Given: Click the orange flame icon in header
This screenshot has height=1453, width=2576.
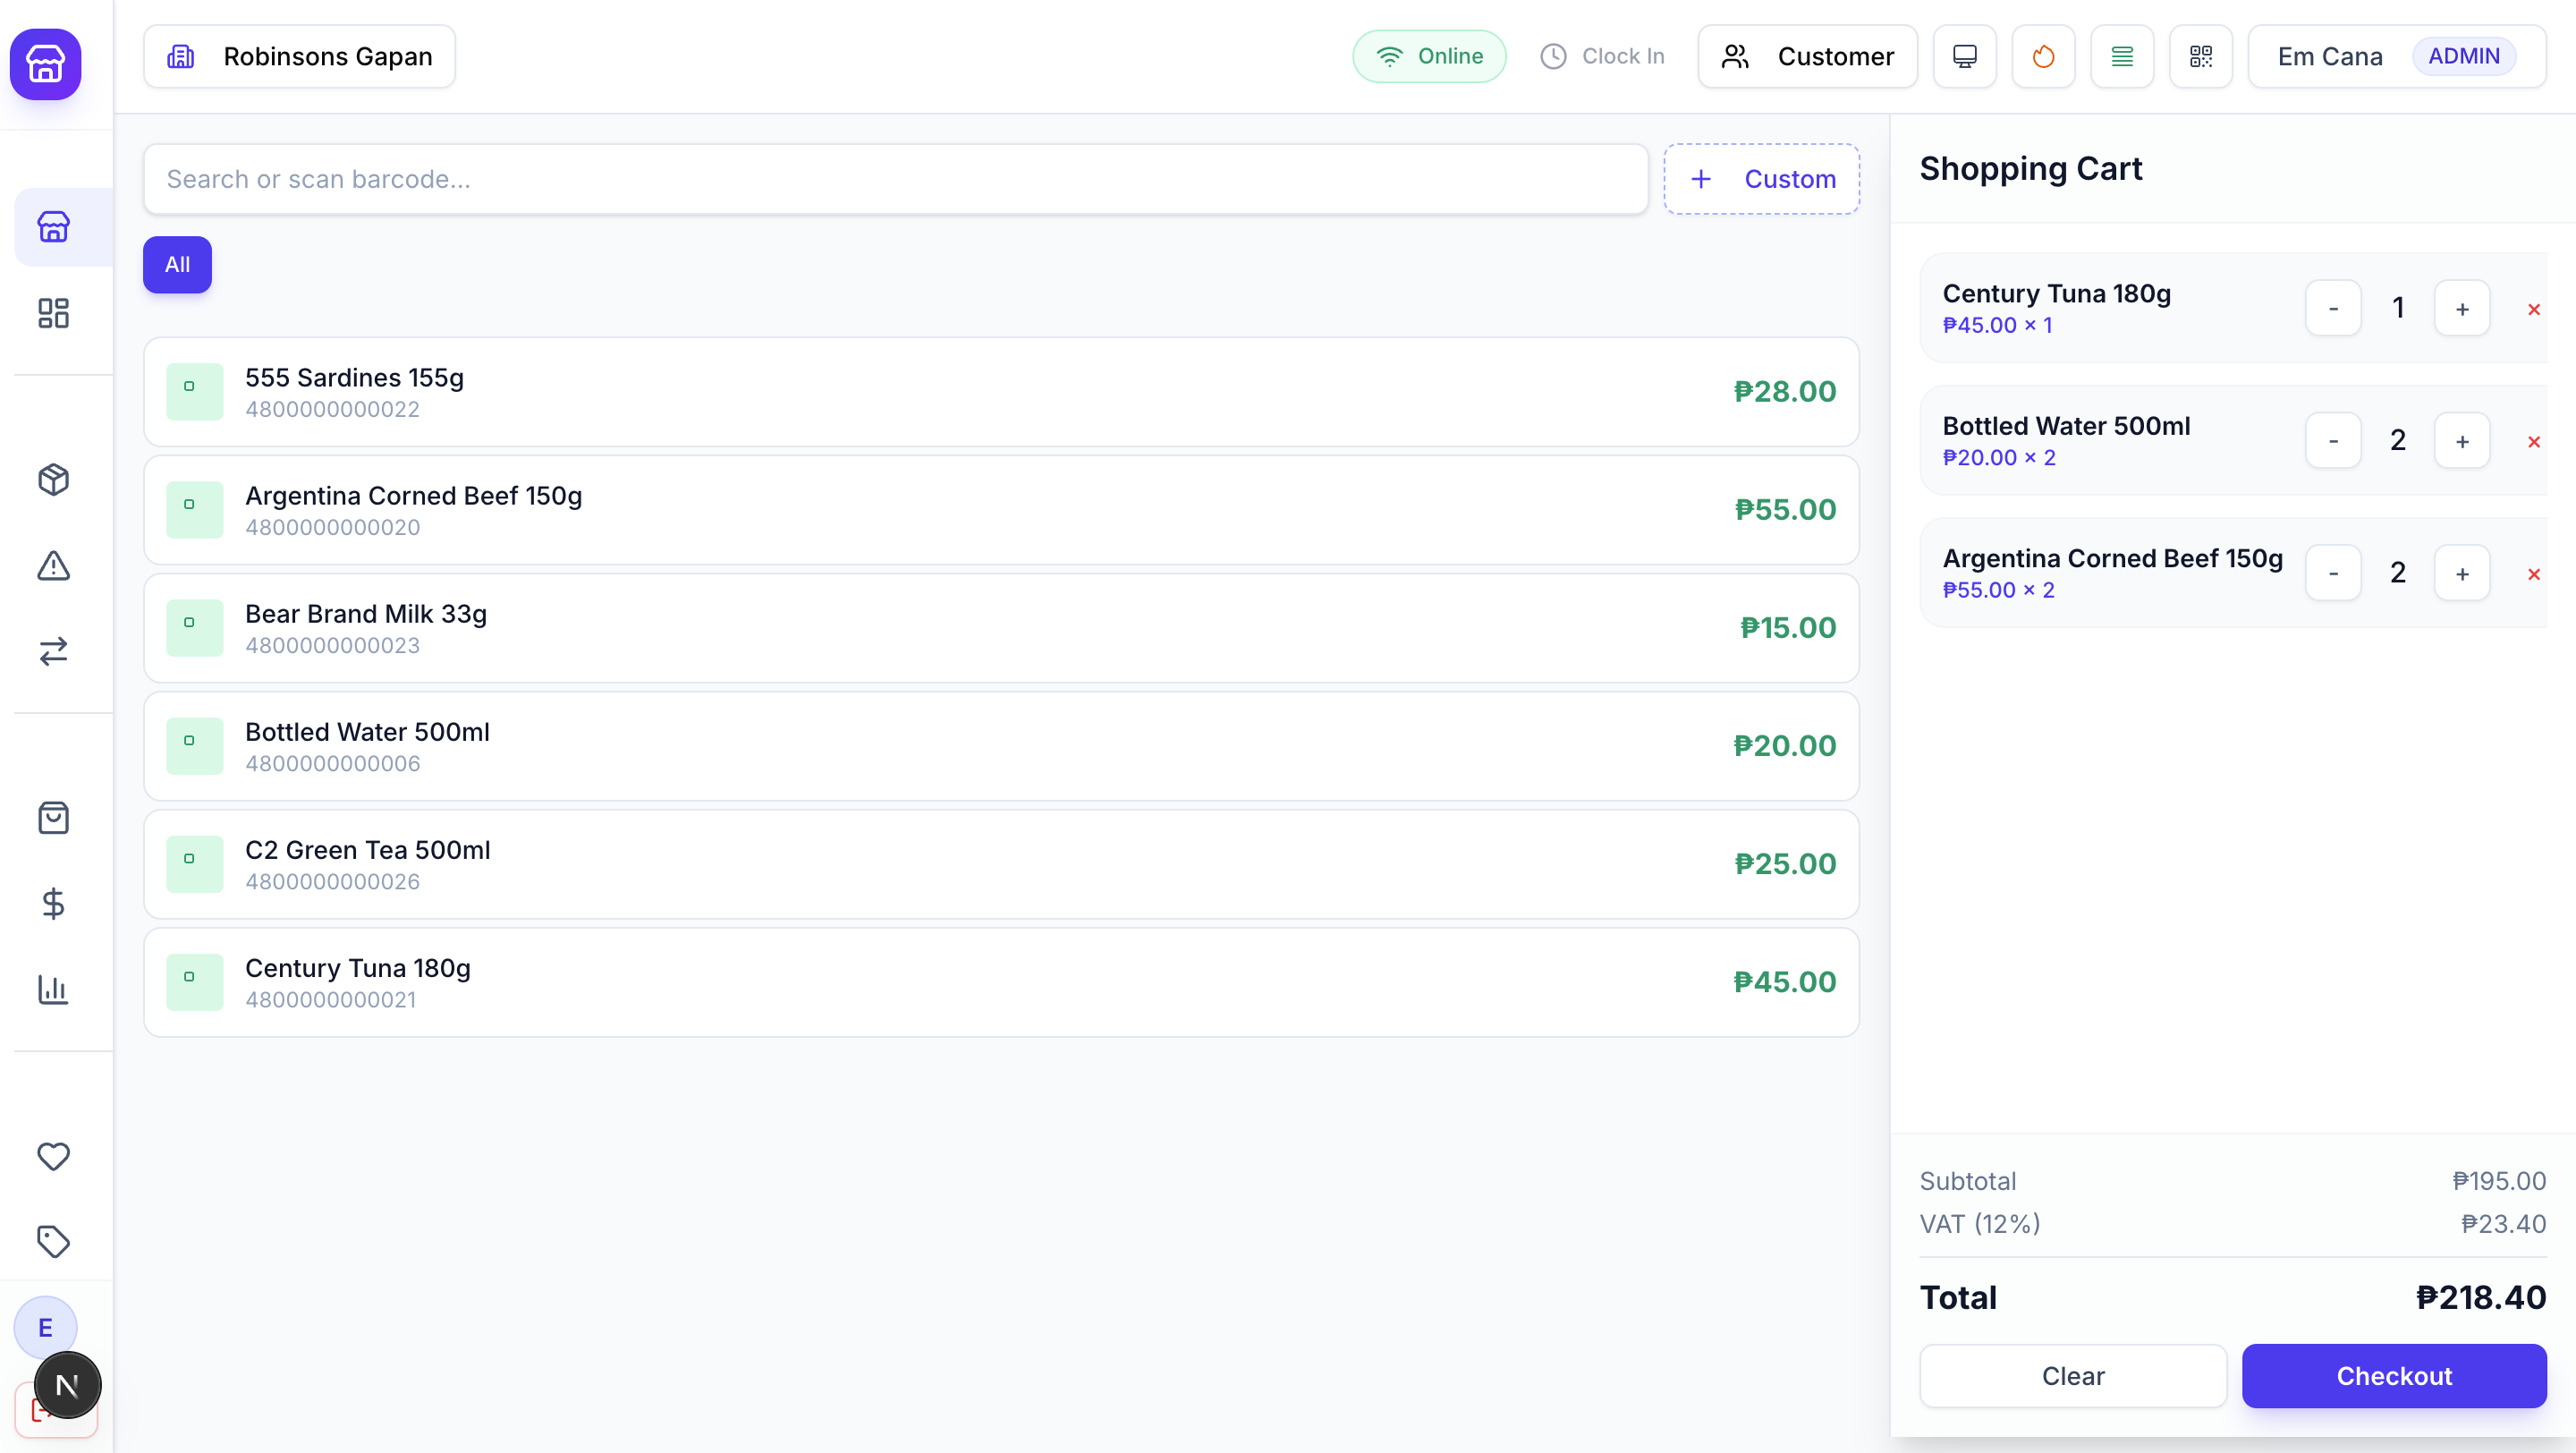Looking at the screenshot, I should coord(2043,57).
